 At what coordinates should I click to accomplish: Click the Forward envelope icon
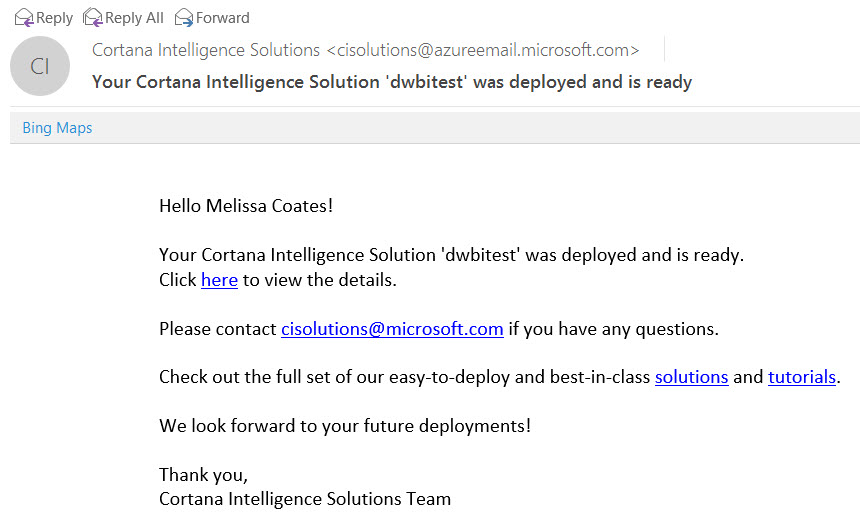184,18
